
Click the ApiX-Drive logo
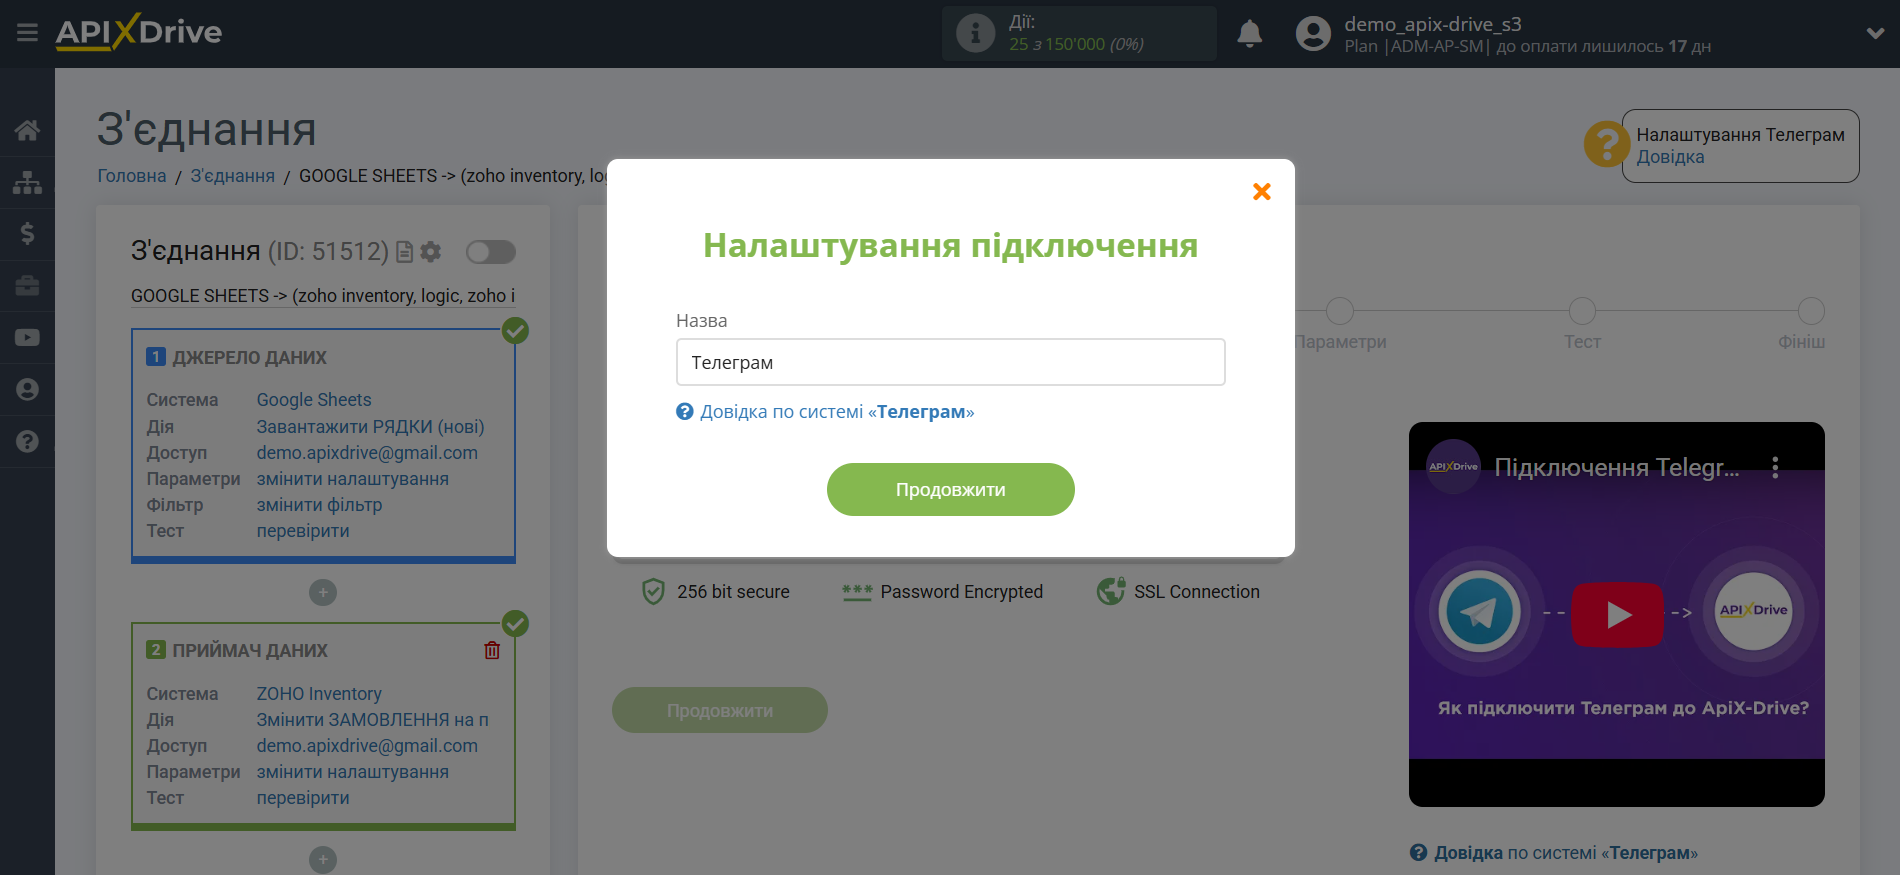139,32
